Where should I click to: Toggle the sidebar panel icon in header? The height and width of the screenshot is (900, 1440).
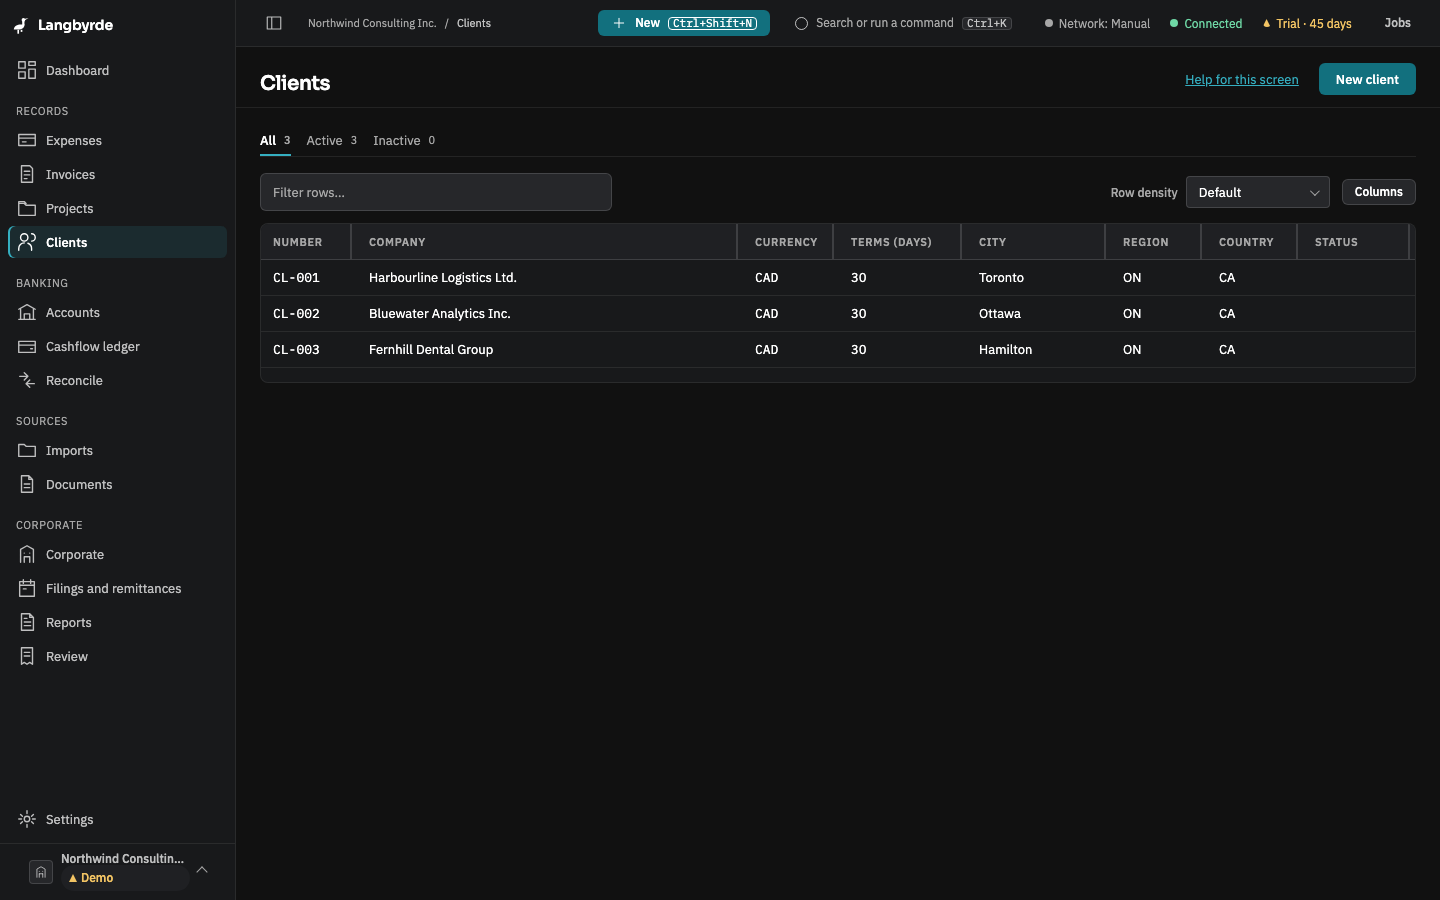point(274,23)
